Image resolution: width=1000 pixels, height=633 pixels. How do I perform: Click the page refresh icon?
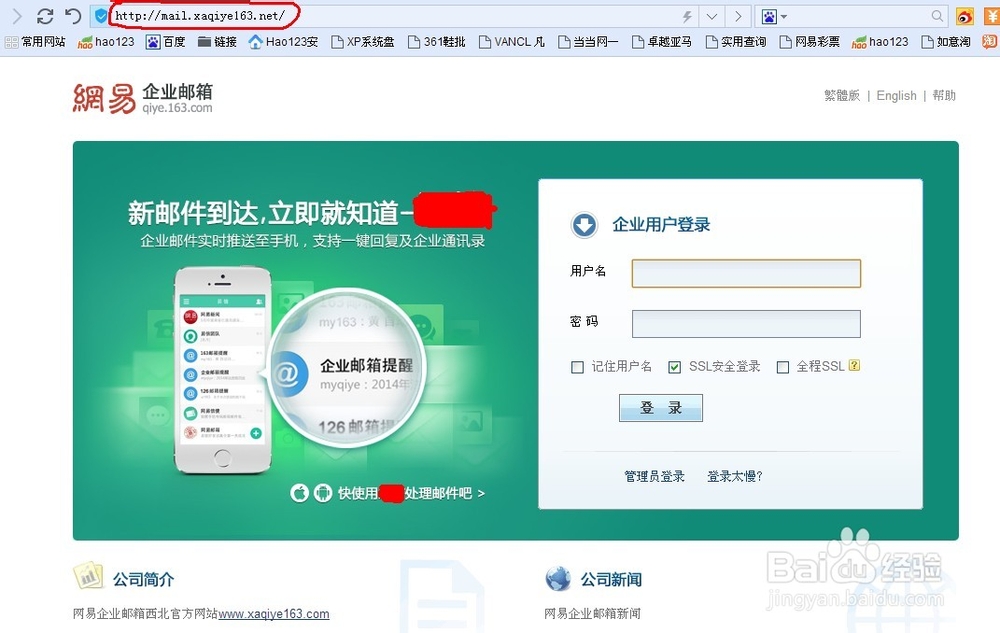(44, 16)
